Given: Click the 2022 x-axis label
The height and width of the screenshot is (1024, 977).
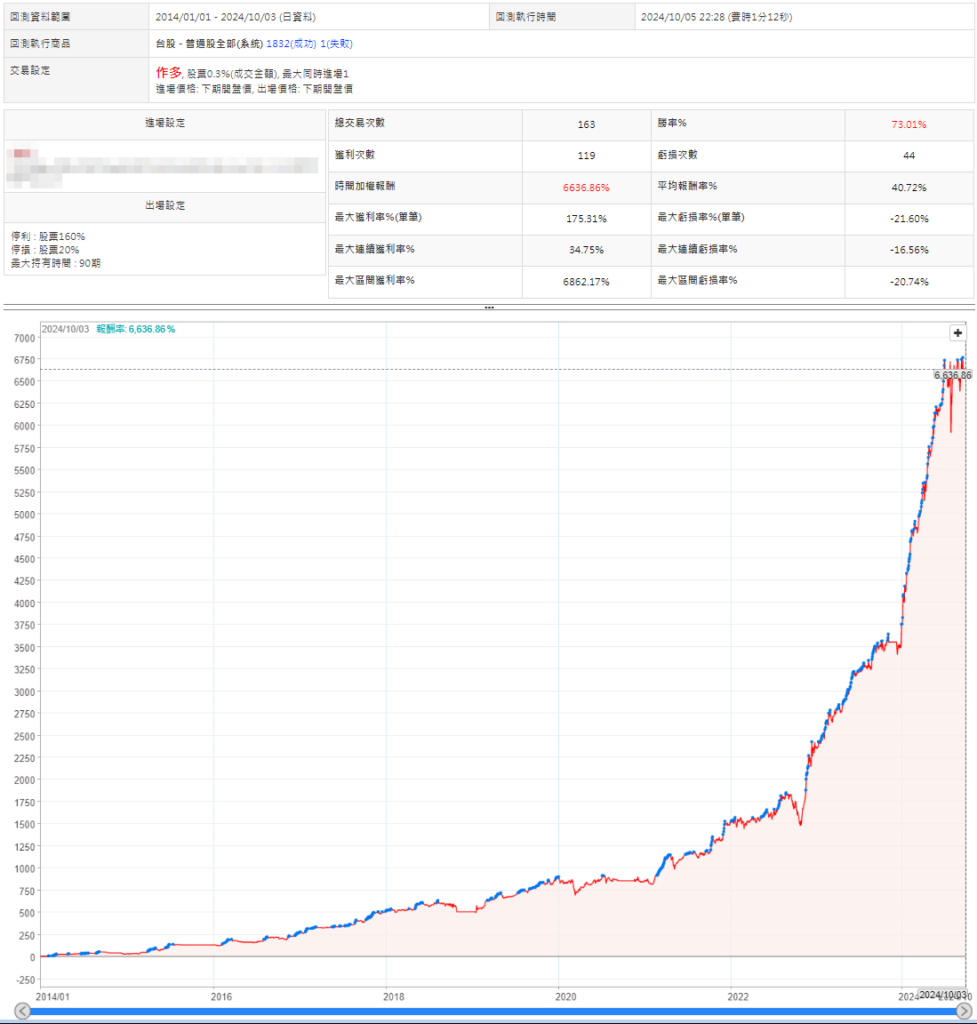Looking at the screenshot, I should click(739, 997).
